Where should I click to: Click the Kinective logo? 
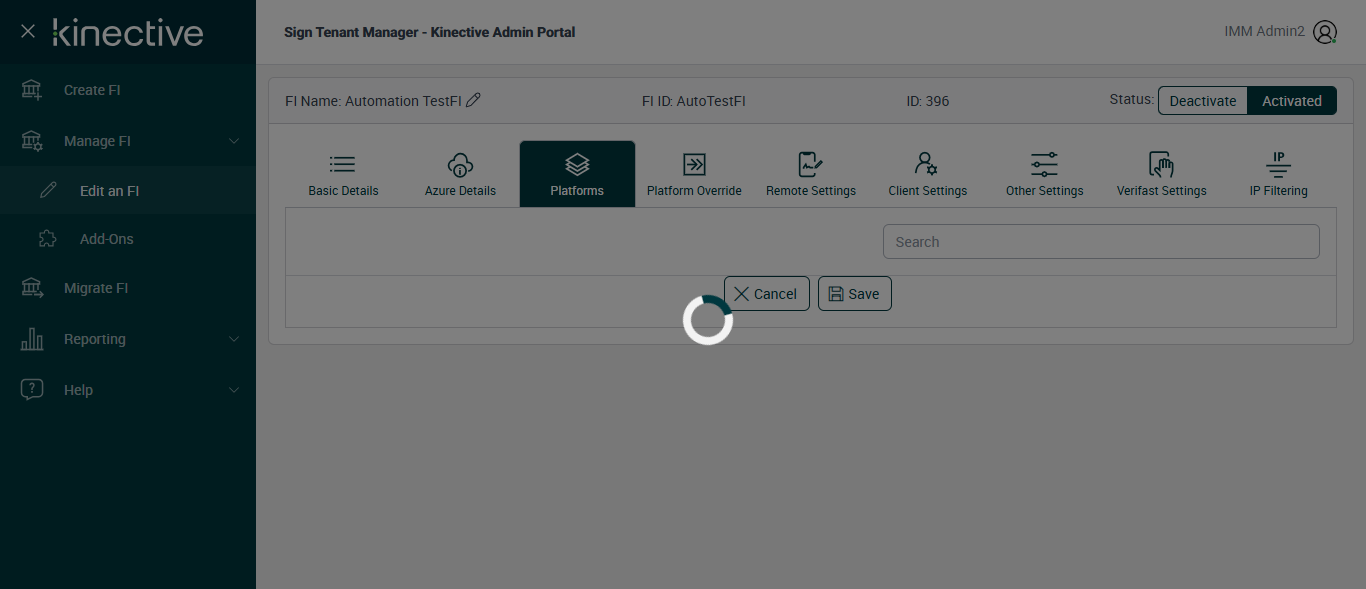(x=128, y=32)
